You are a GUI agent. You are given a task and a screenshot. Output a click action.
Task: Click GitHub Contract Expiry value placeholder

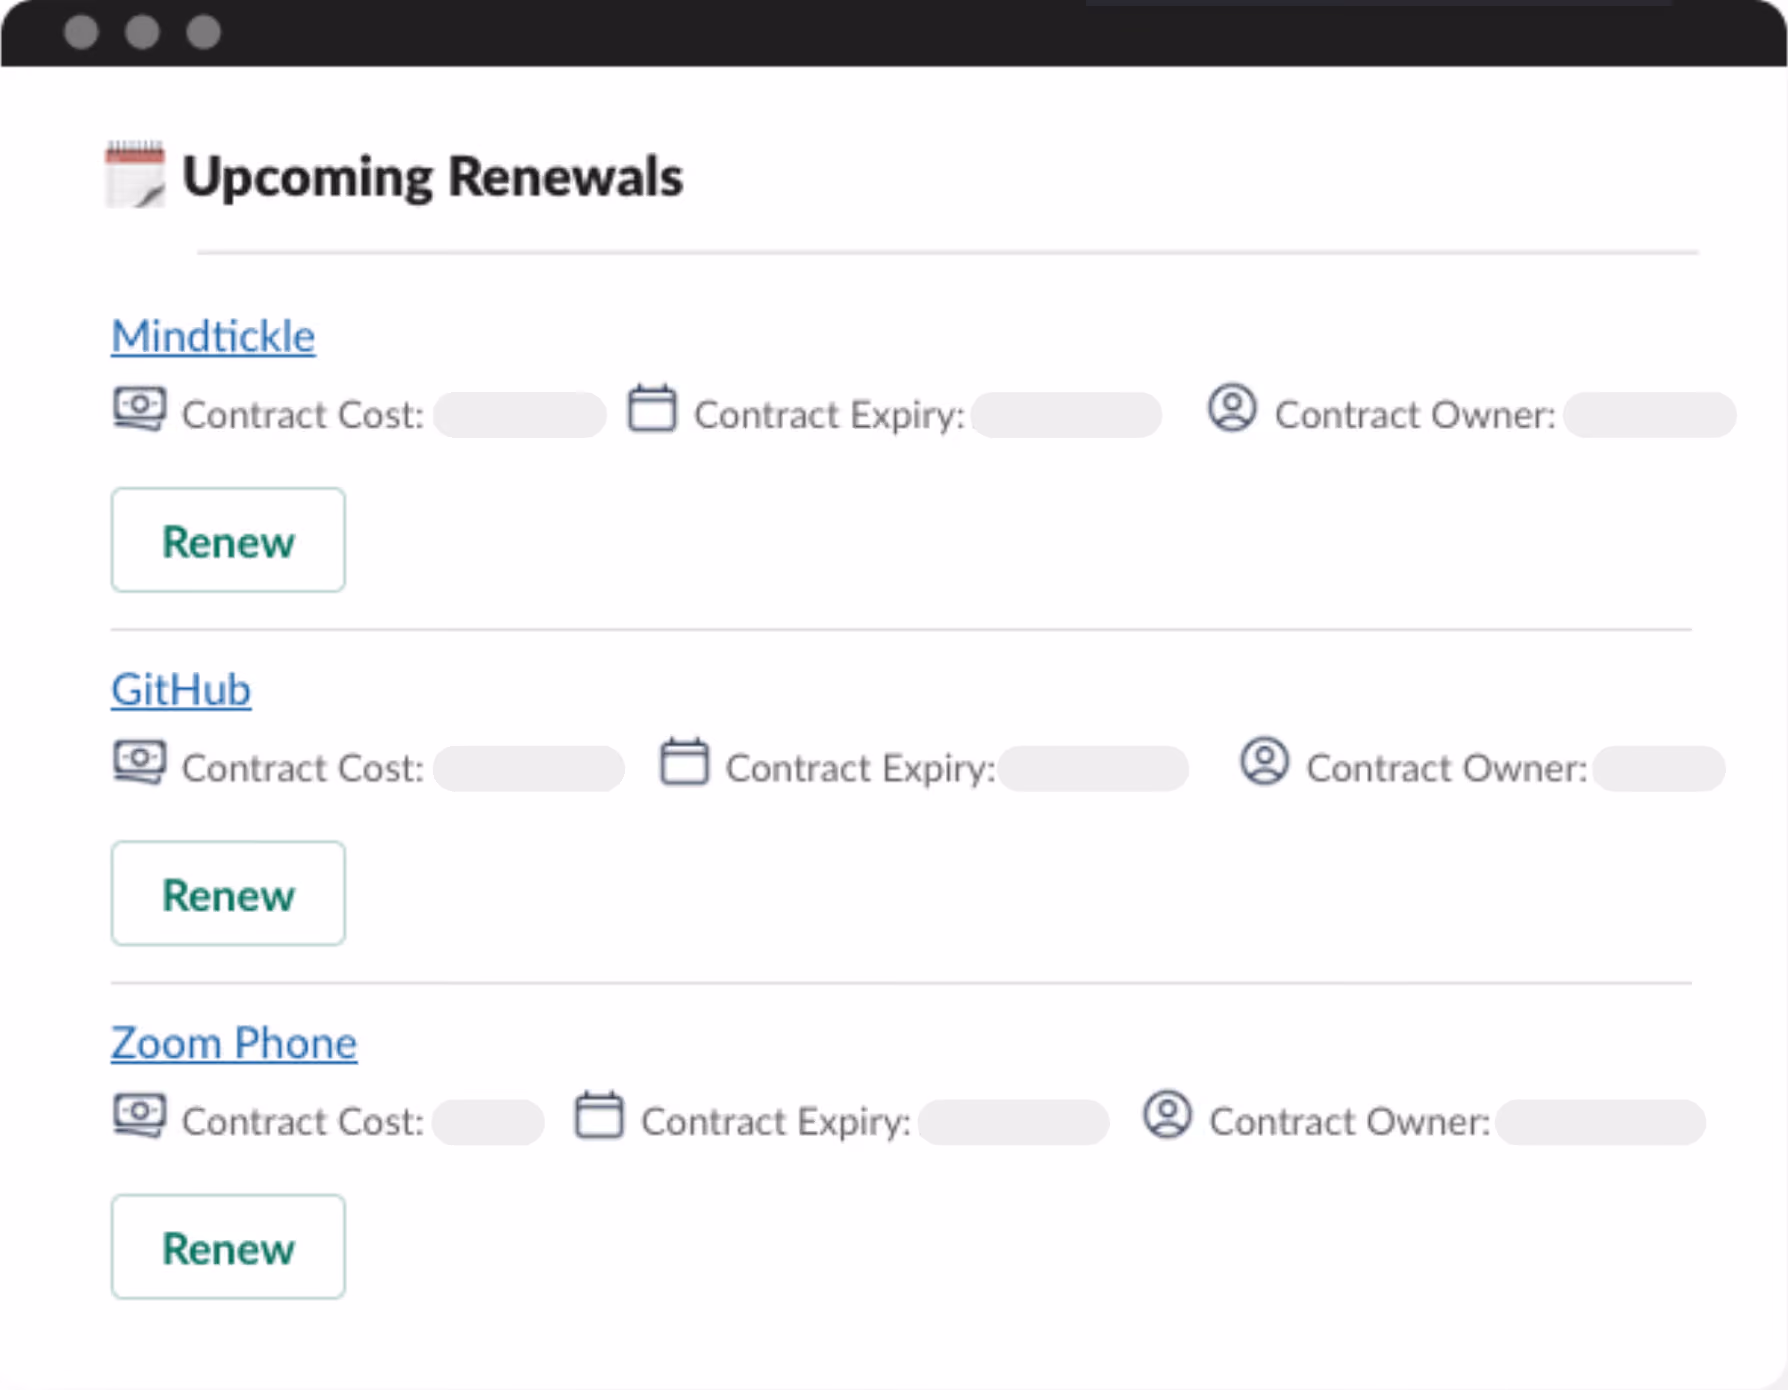[1093, 768]
